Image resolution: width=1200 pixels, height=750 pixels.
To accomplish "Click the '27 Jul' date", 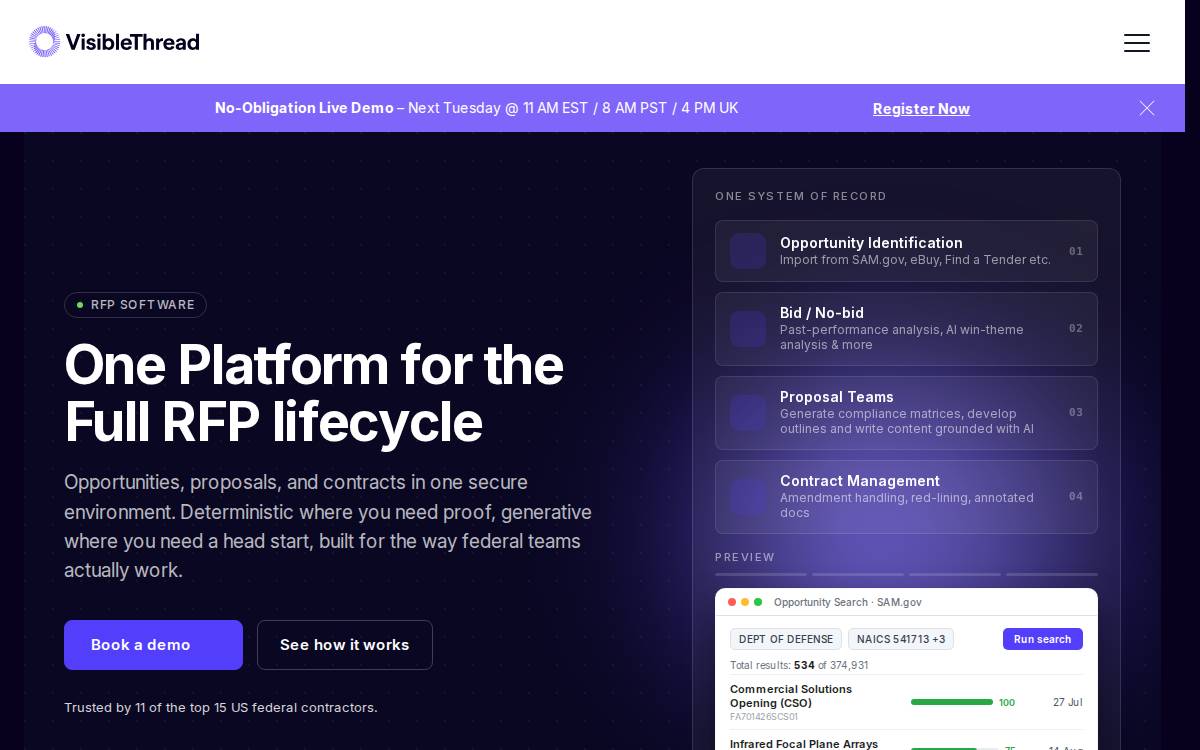I will click(x=1068, y=702).
